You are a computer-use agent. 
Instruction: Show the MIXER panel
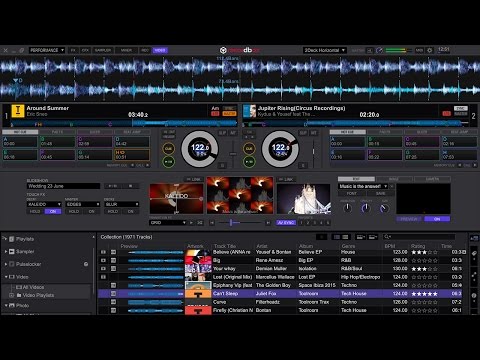coord(126,50)
